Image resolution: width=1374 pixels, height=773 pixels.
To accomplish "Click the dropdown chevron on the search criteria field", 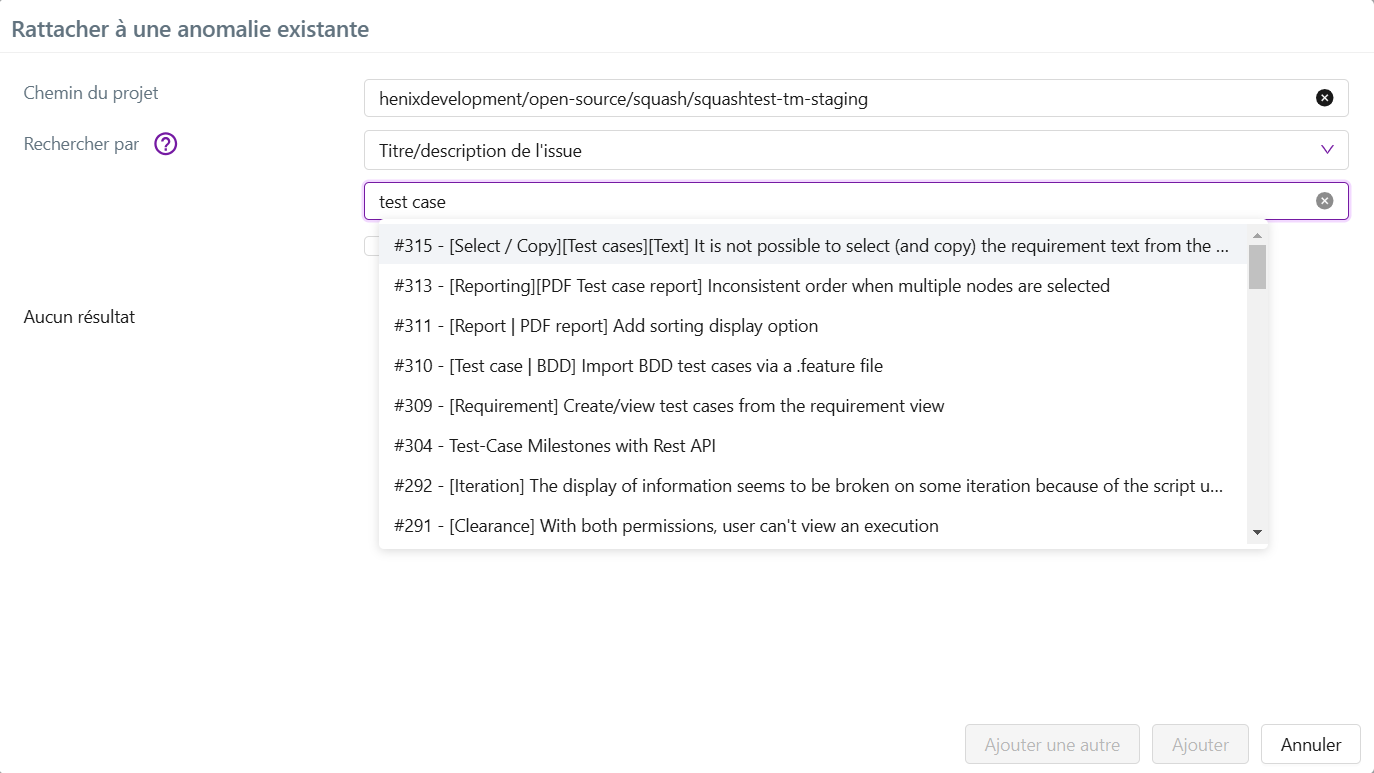I will (x=1328, y=149).
